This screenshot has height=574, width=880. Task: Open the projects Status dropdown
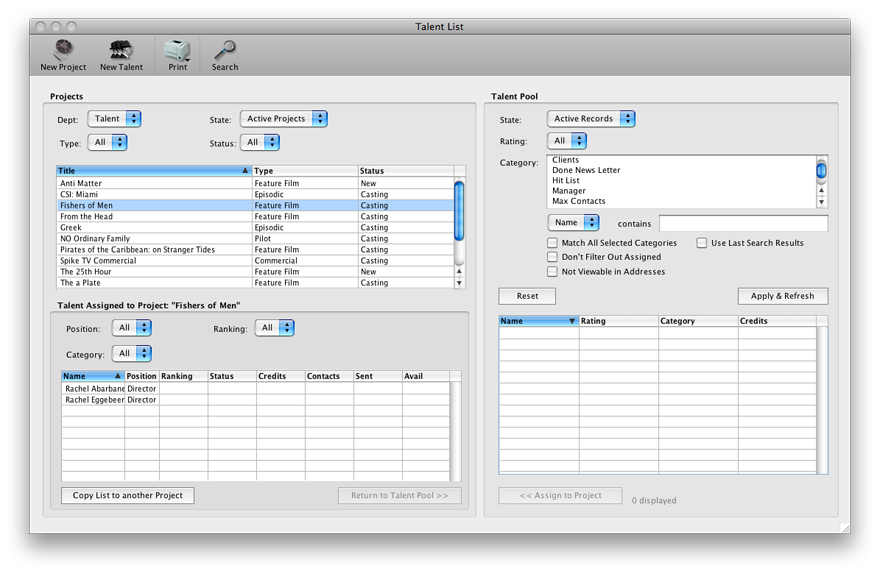pyautogui.click(x=260, y=143)
